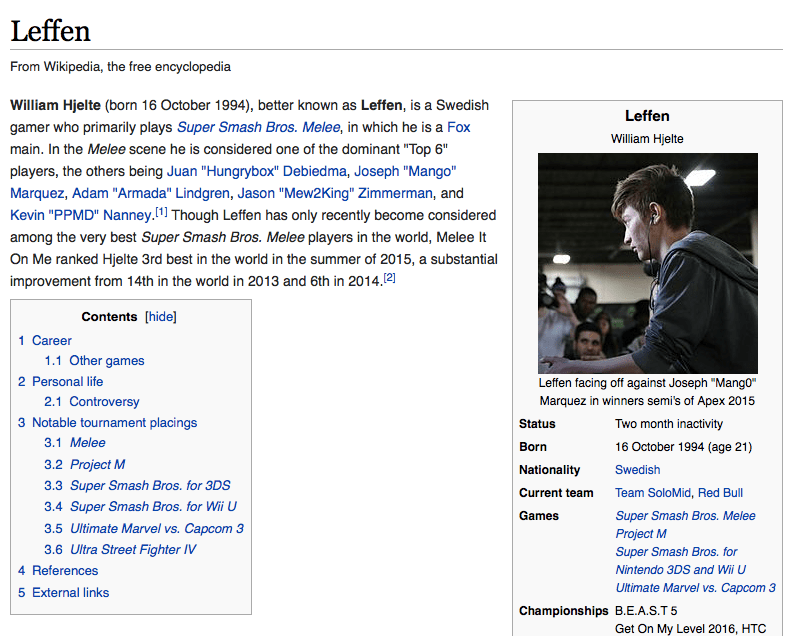
Task: Go to External links section
Action: tap(70, 592)
